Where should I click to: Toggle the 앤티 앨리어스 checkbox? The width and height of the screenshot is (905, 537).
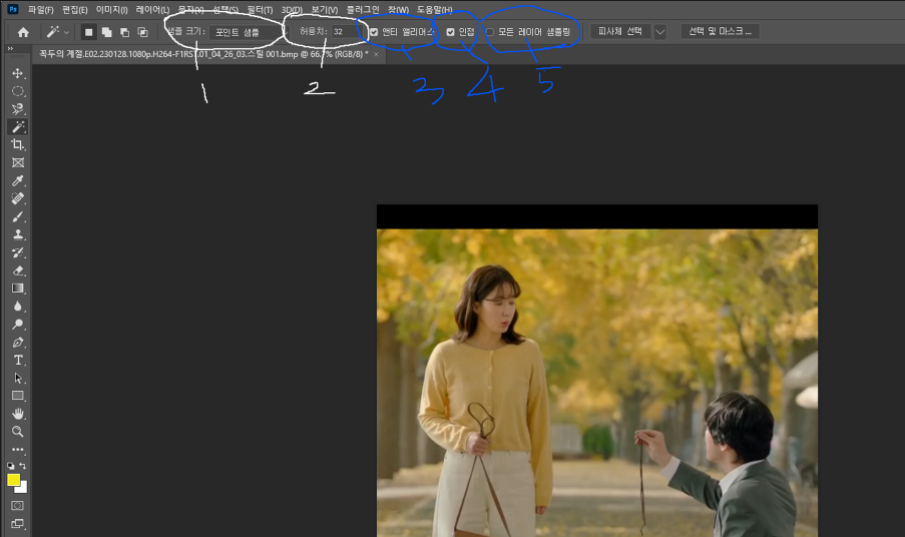point(374,32)
